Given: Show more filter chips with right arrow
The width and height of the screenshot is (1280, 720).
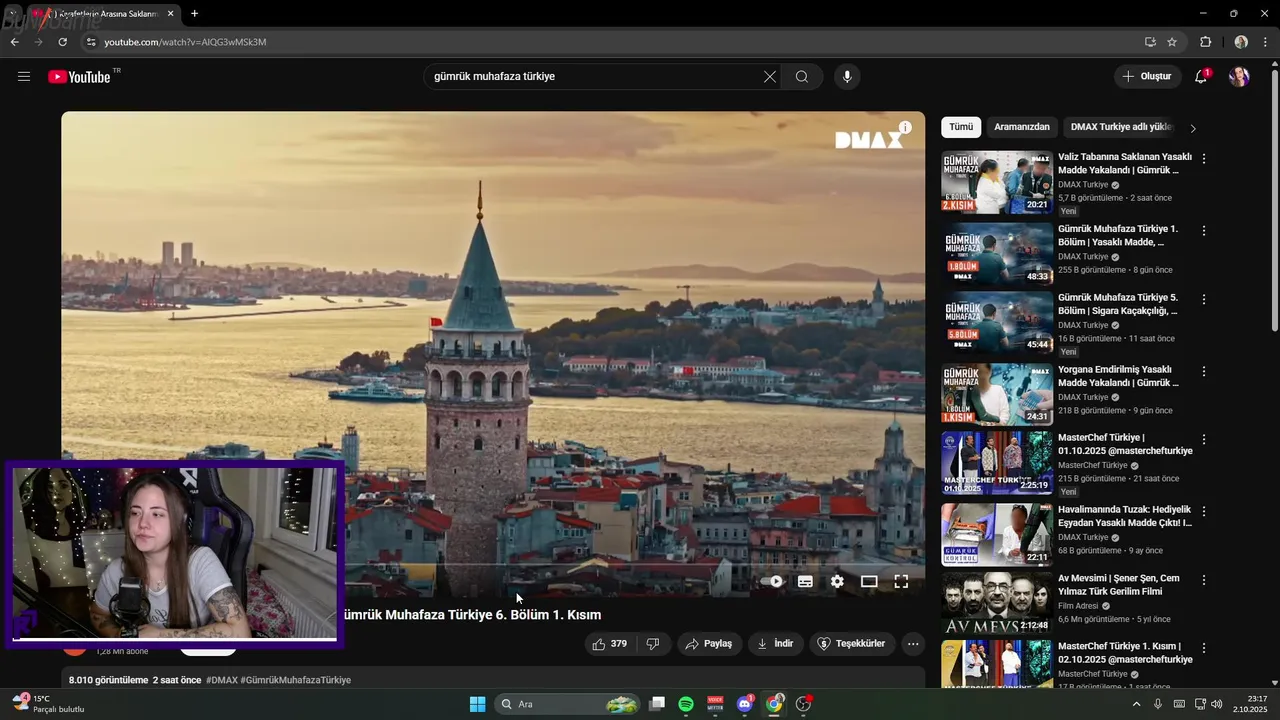Looking at the screenshot, I should click(x=1192, y=128).
